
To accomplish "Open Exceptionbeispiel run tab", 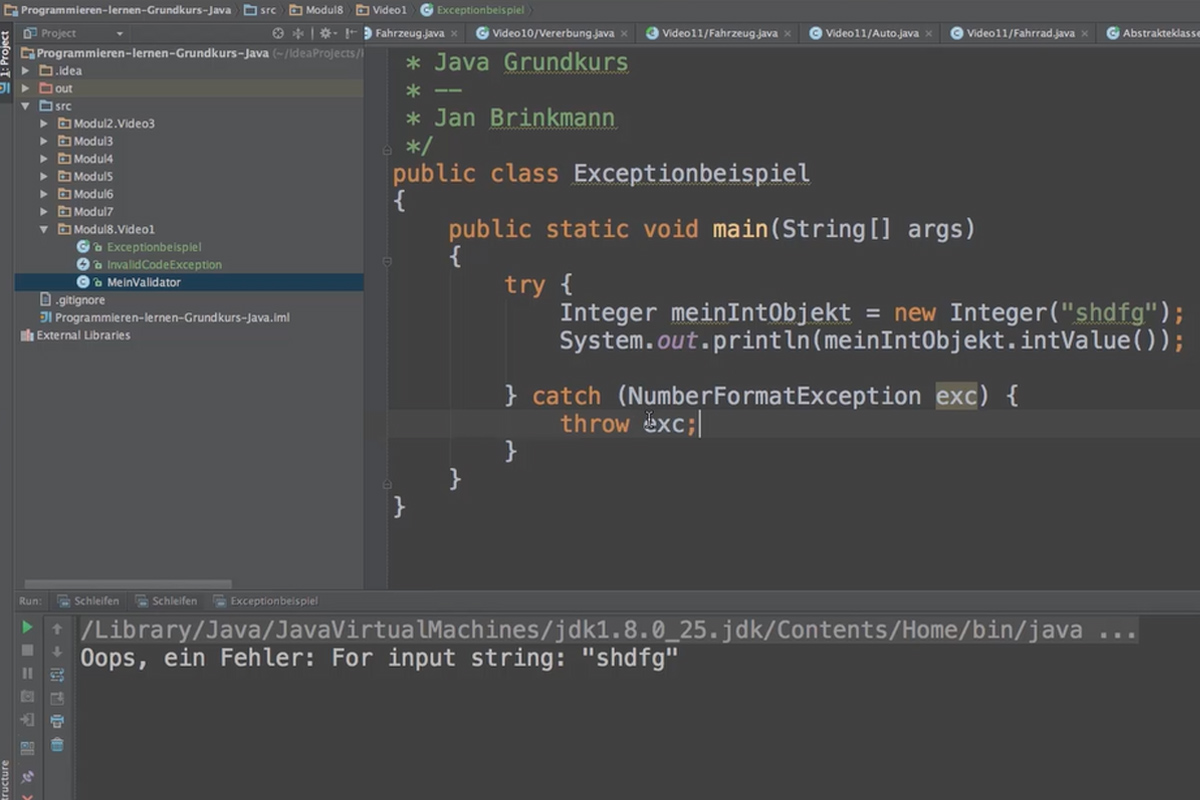I will 264,601.
